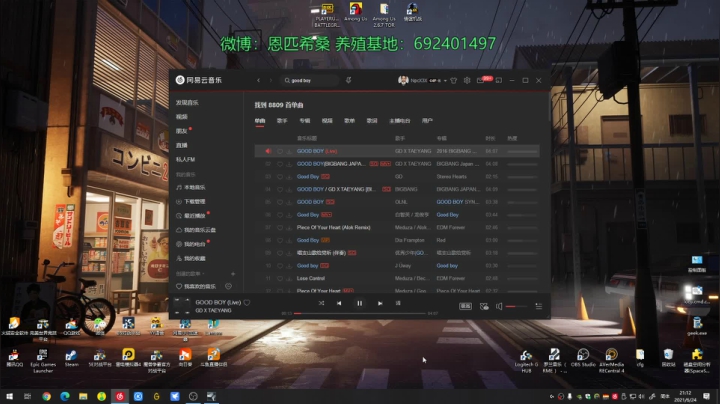Switch to the 歌手 artists tab
The image size is (720, 404).
[x=282, y=121]
